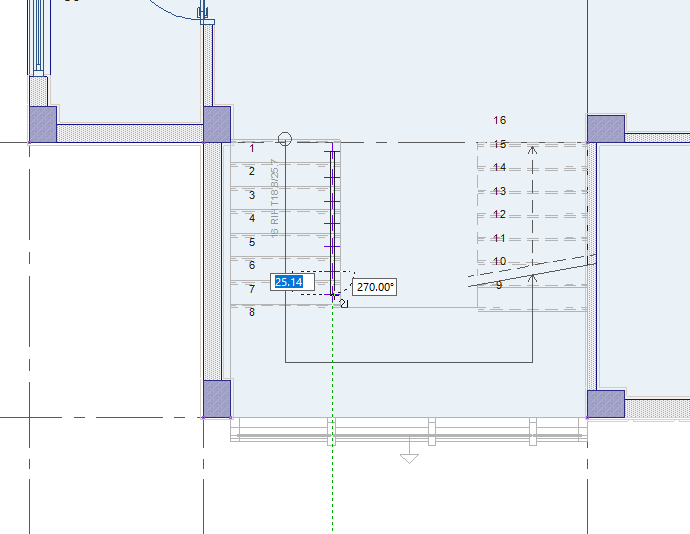
Task: Select the window assembly below the stair landing
Action: click(409, 430)
